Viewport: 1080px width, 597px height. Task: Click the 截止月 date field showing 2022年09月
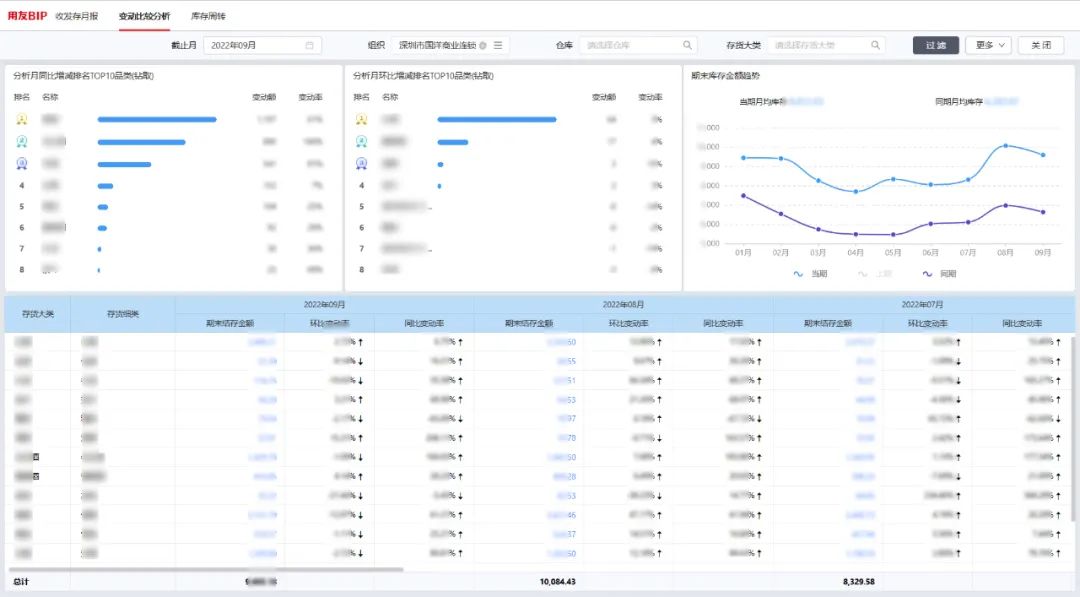(x=262, y=45)
